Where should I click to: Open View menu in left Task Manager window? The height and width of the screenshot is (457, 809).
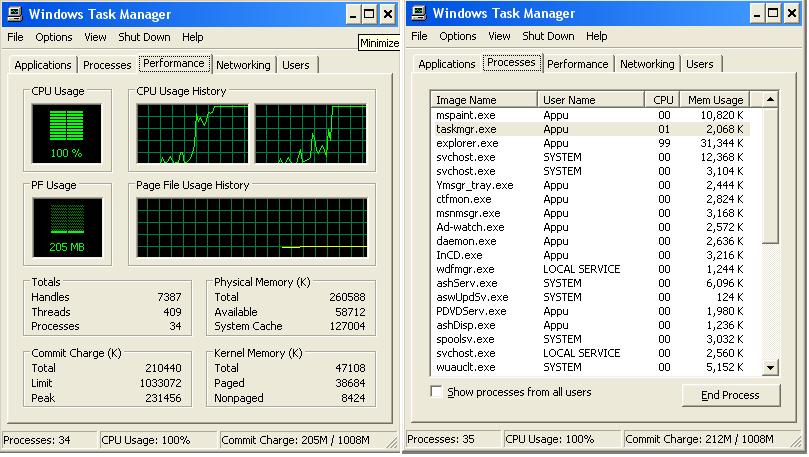point(95,37)
